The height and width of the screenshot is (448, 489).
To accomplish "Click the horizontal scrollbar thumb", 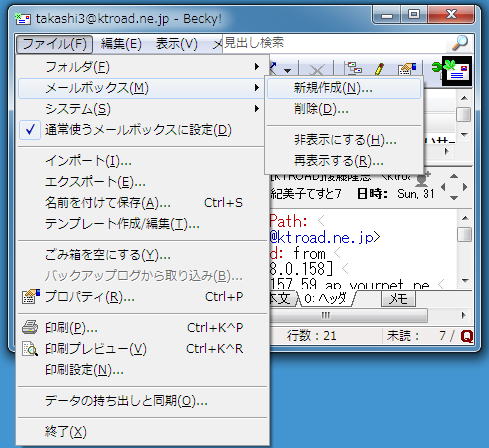I will pos(348,315).
